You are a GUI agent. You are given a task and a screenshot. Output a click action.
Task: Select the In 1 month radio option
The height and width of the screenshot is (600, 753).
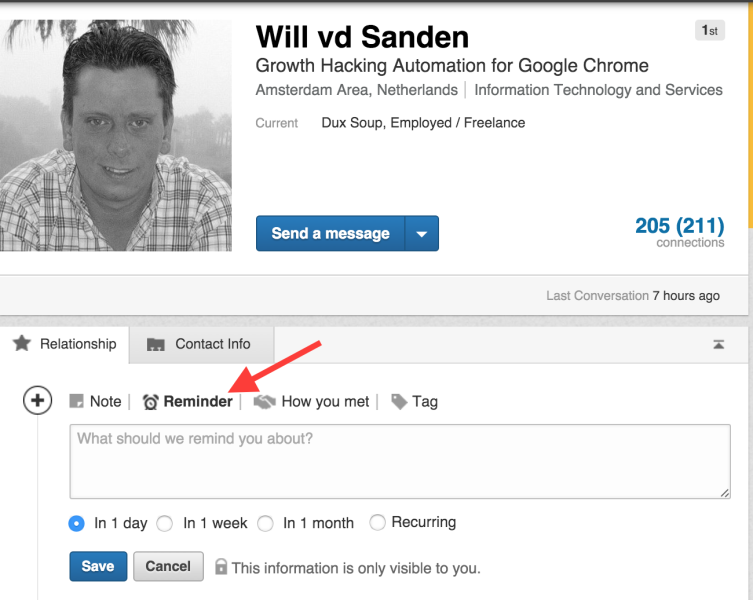click(x=265, y=523)
